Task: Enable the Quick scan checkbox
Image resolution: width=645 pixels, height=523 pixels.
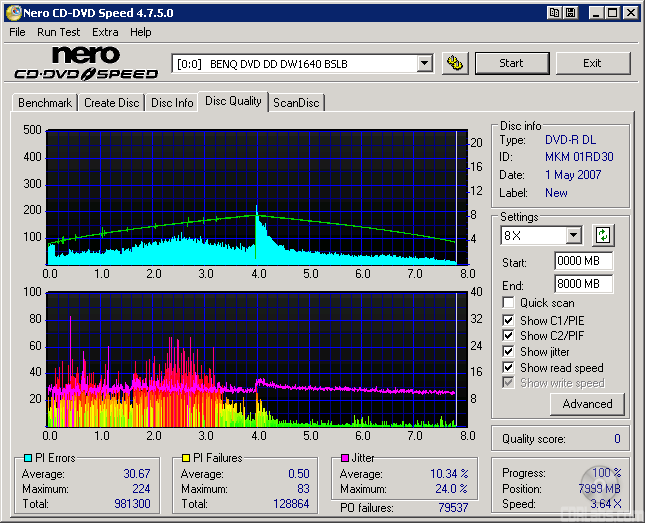Action: [x=509, y=303]
